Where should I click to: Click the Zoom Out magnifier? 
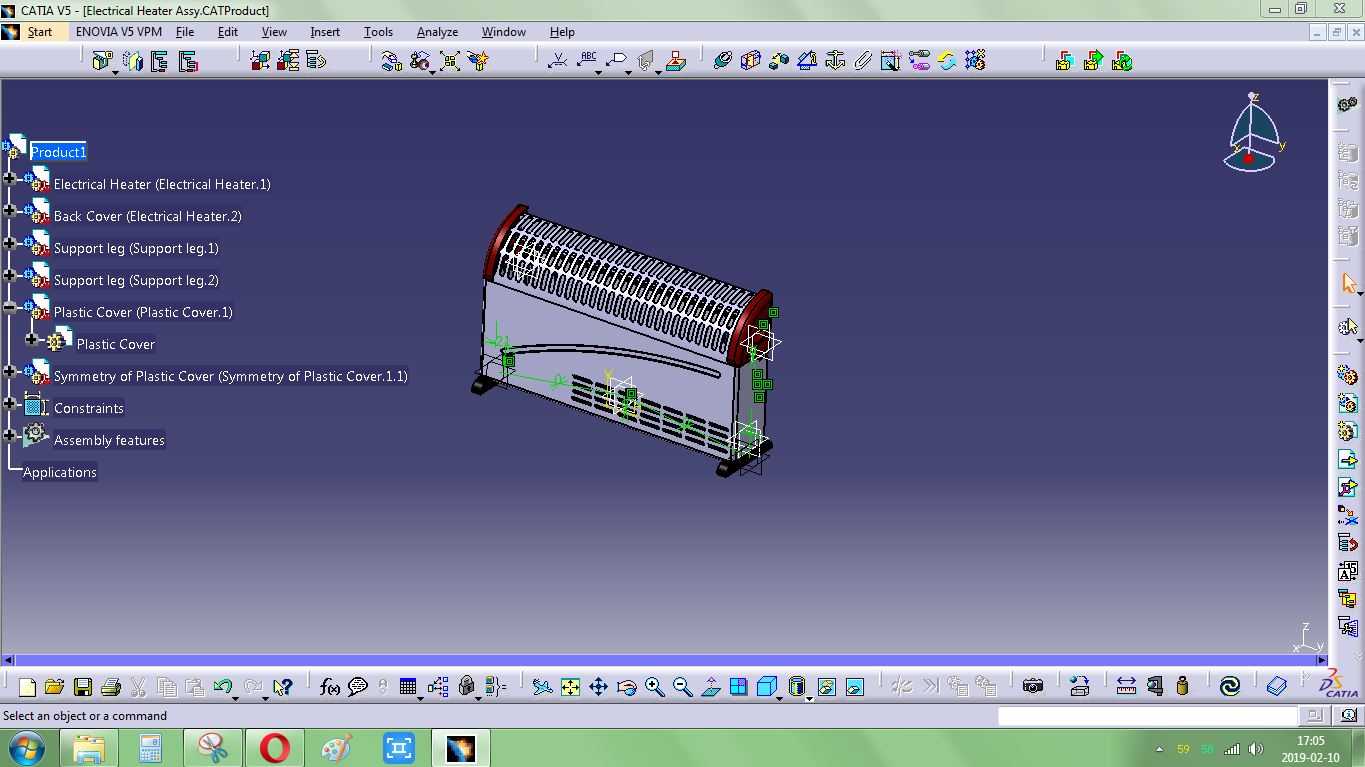(x=683, y=687)
